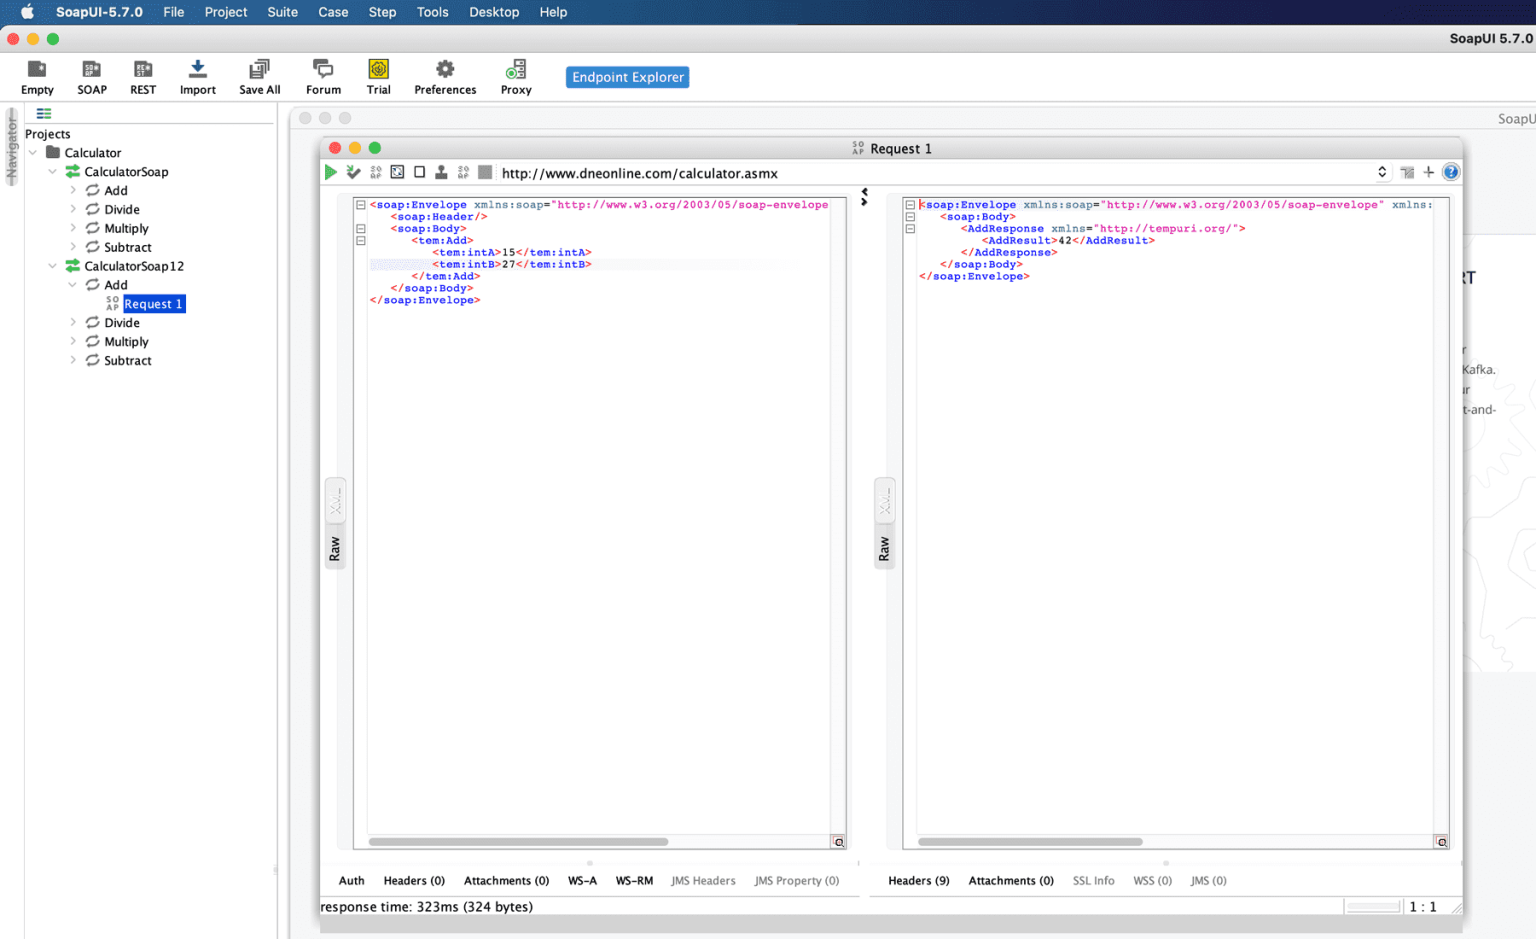
Task: Click the Endpoint Explorer button
Action: click(628, 77)
